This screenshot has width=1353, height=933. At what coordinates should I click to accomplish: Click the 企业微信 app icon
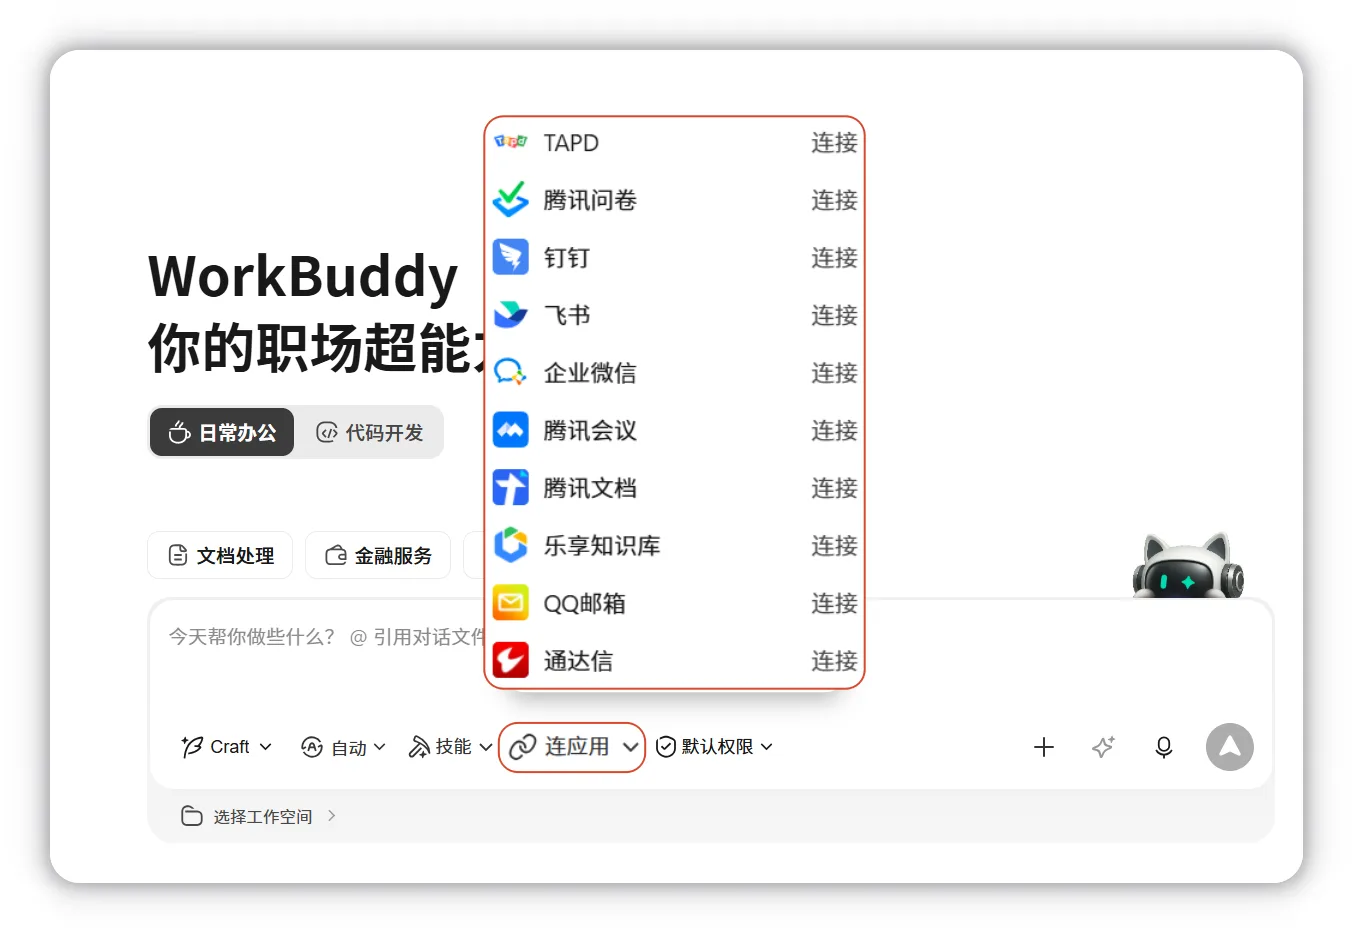(x=510, y=372)
